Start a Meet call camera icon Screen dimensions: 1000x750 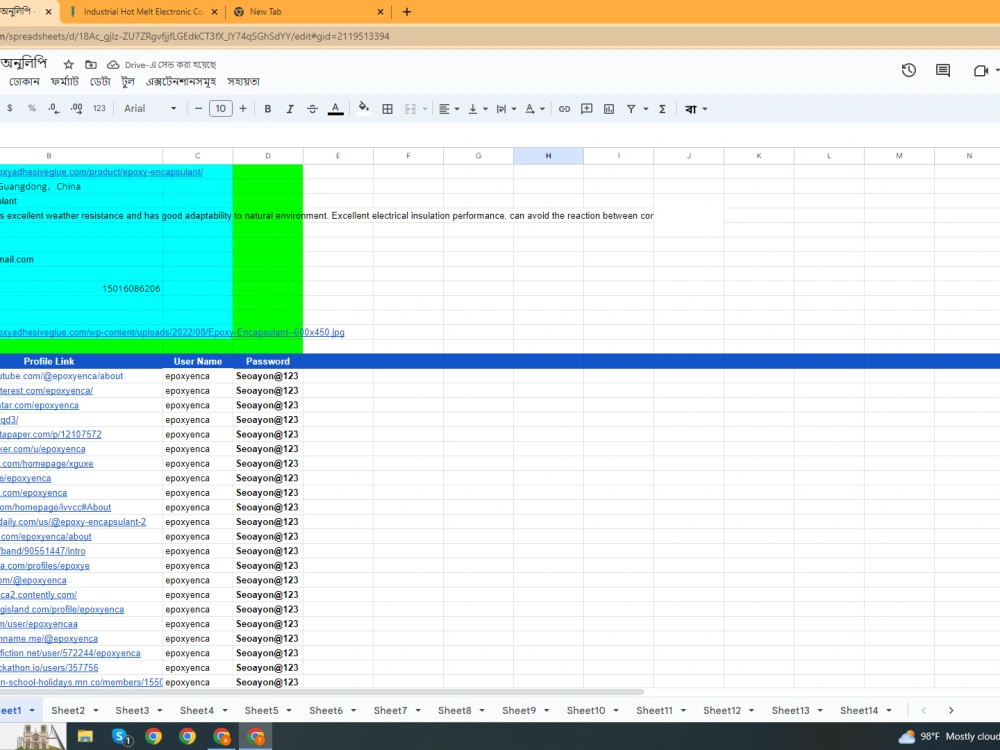tap(981, 70)
